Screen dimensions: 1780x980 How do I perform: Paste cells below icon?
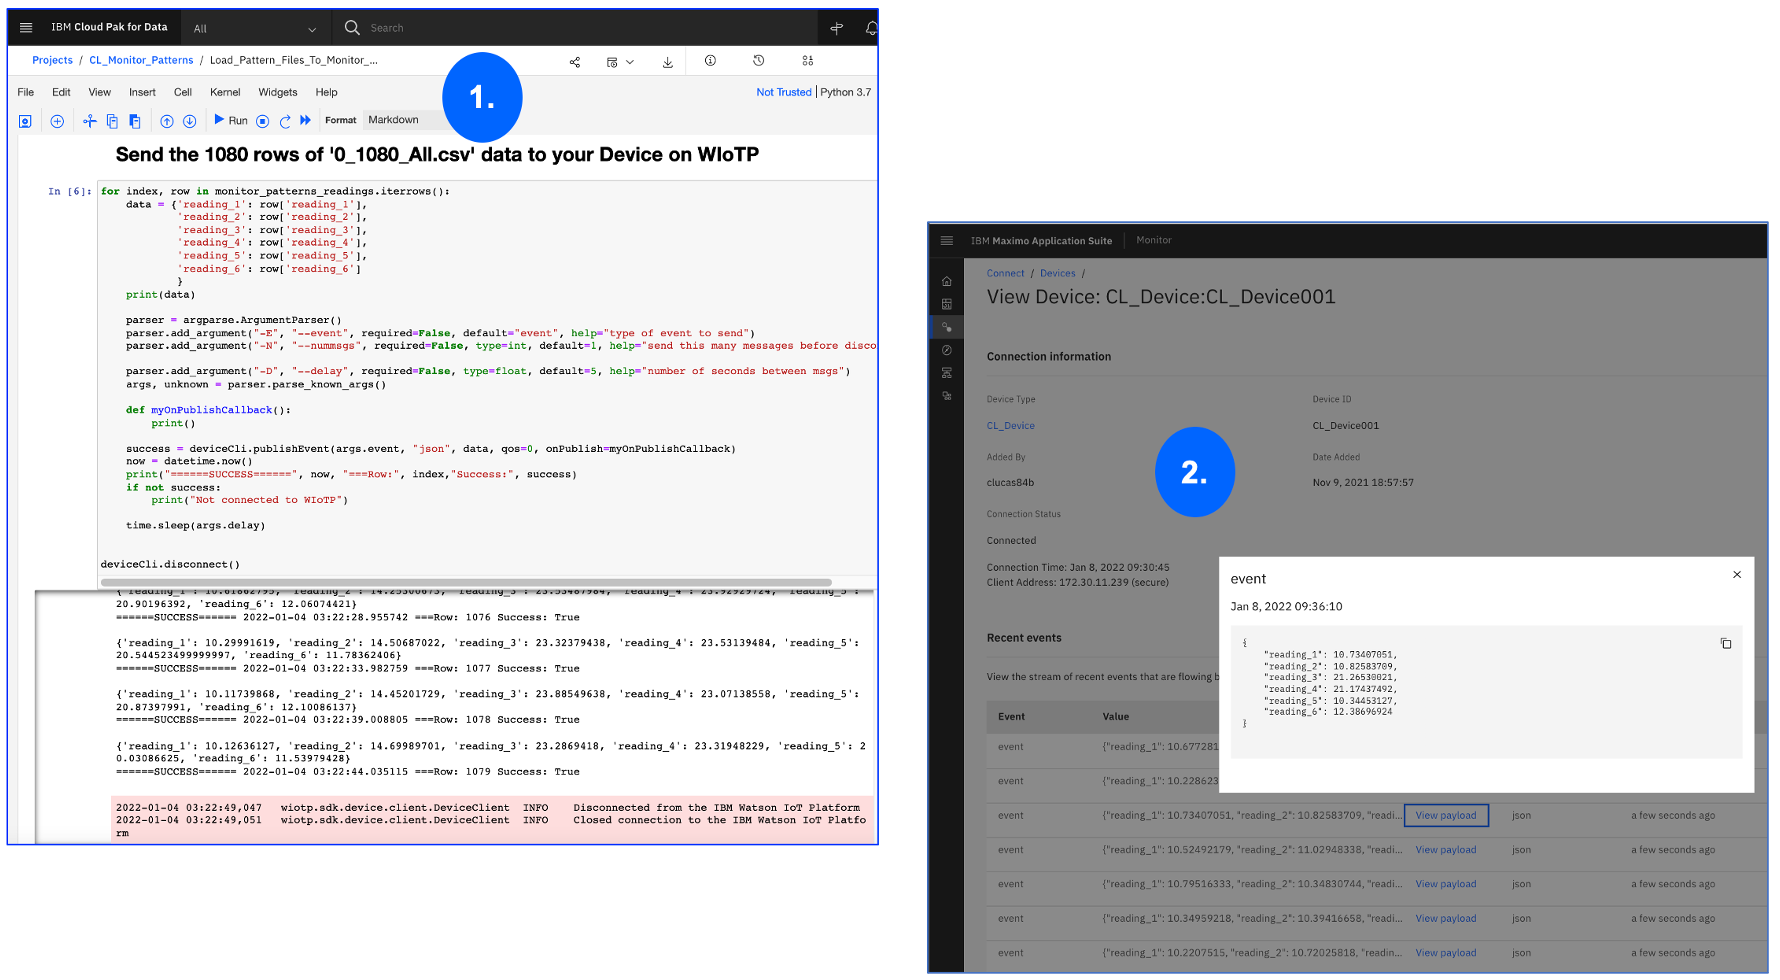135,121
